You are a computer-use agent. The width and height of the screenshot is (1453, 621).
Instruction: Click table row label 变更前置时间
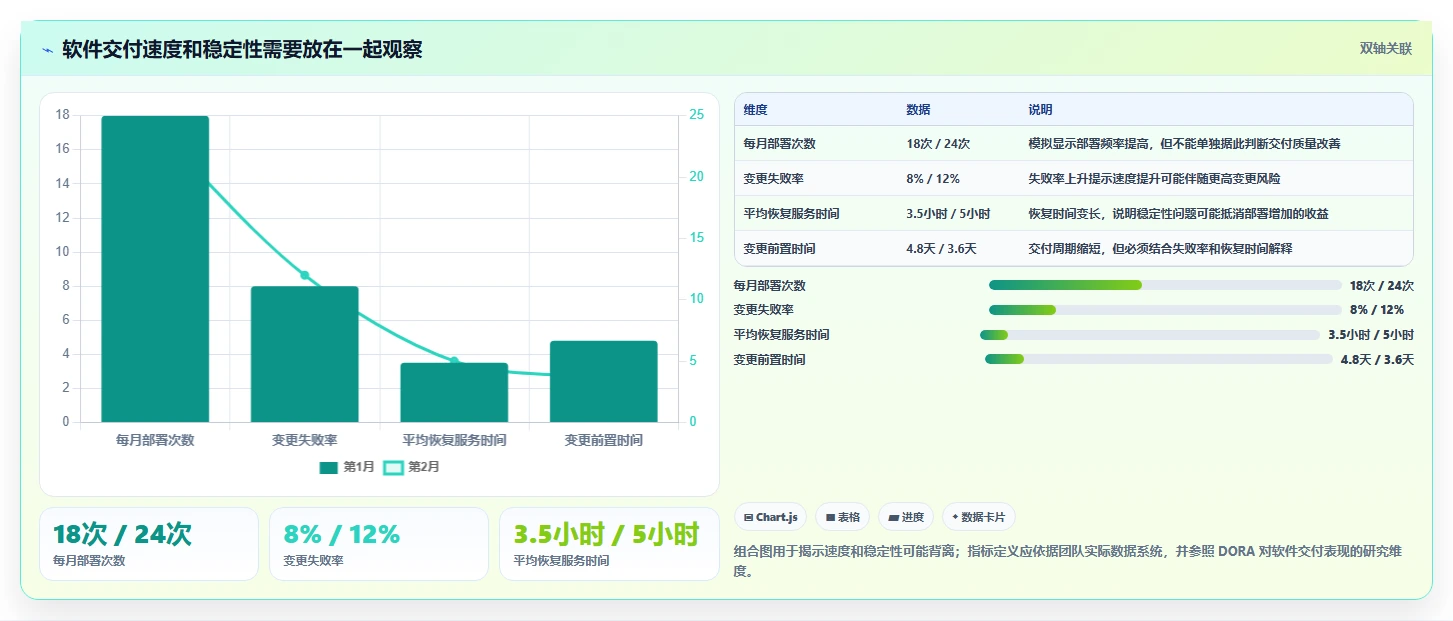780,248
